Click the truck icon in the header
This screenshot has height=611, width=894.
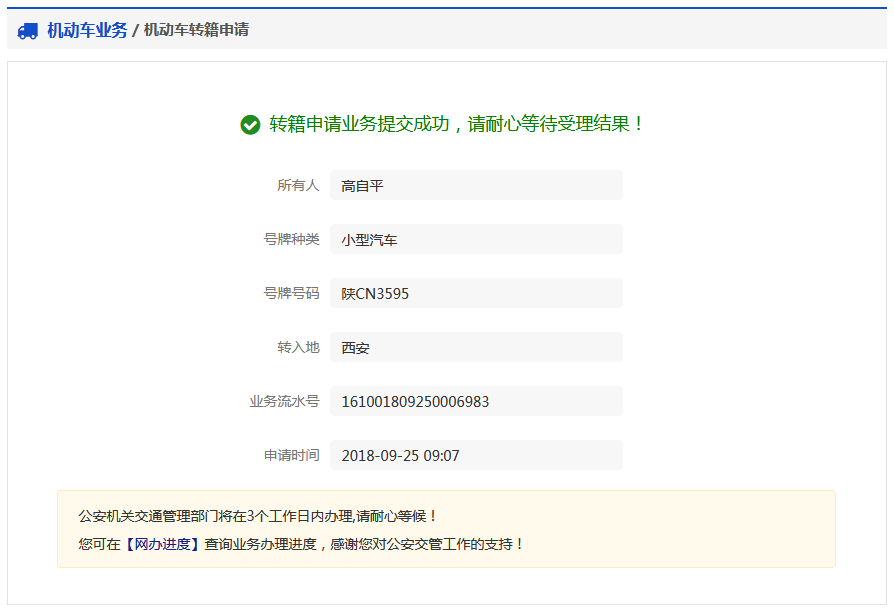(28, 31)
